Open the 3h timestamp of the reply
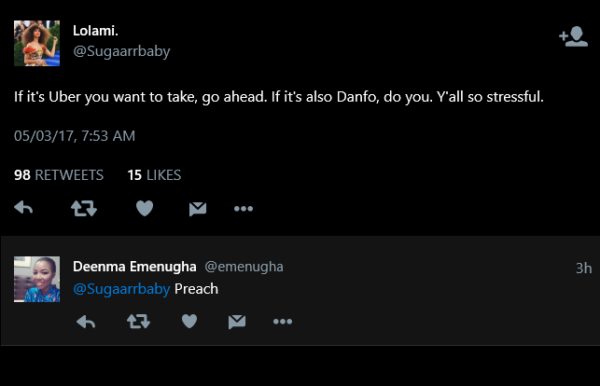600x386 pixels. point(584,268)
